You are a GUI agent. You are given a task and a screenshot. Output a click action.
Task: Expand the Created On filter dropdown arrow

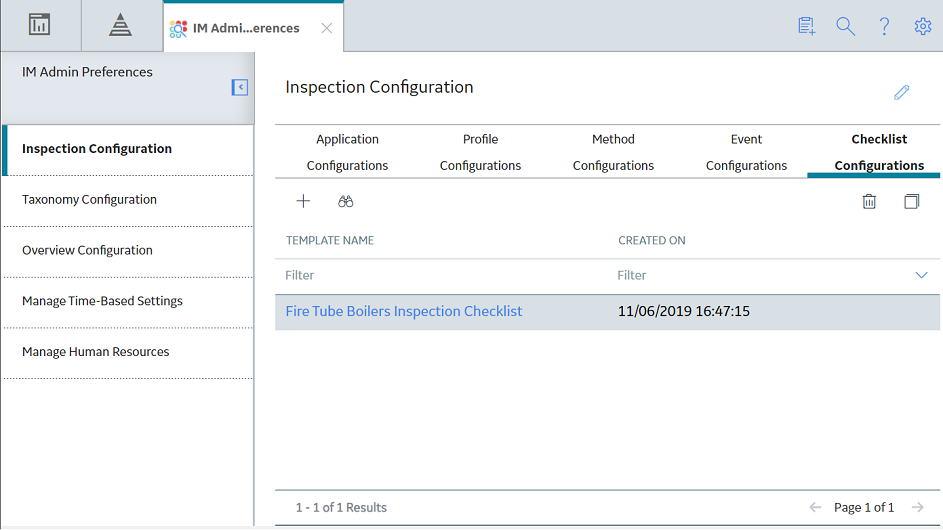pos(921,276)
